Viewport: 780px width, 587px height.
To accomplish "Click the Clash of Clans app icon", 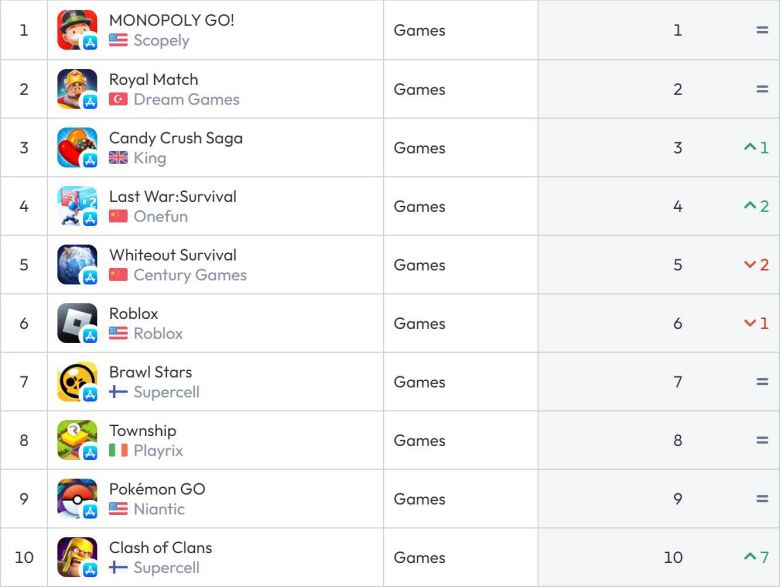I will click(x=77, y=557).
